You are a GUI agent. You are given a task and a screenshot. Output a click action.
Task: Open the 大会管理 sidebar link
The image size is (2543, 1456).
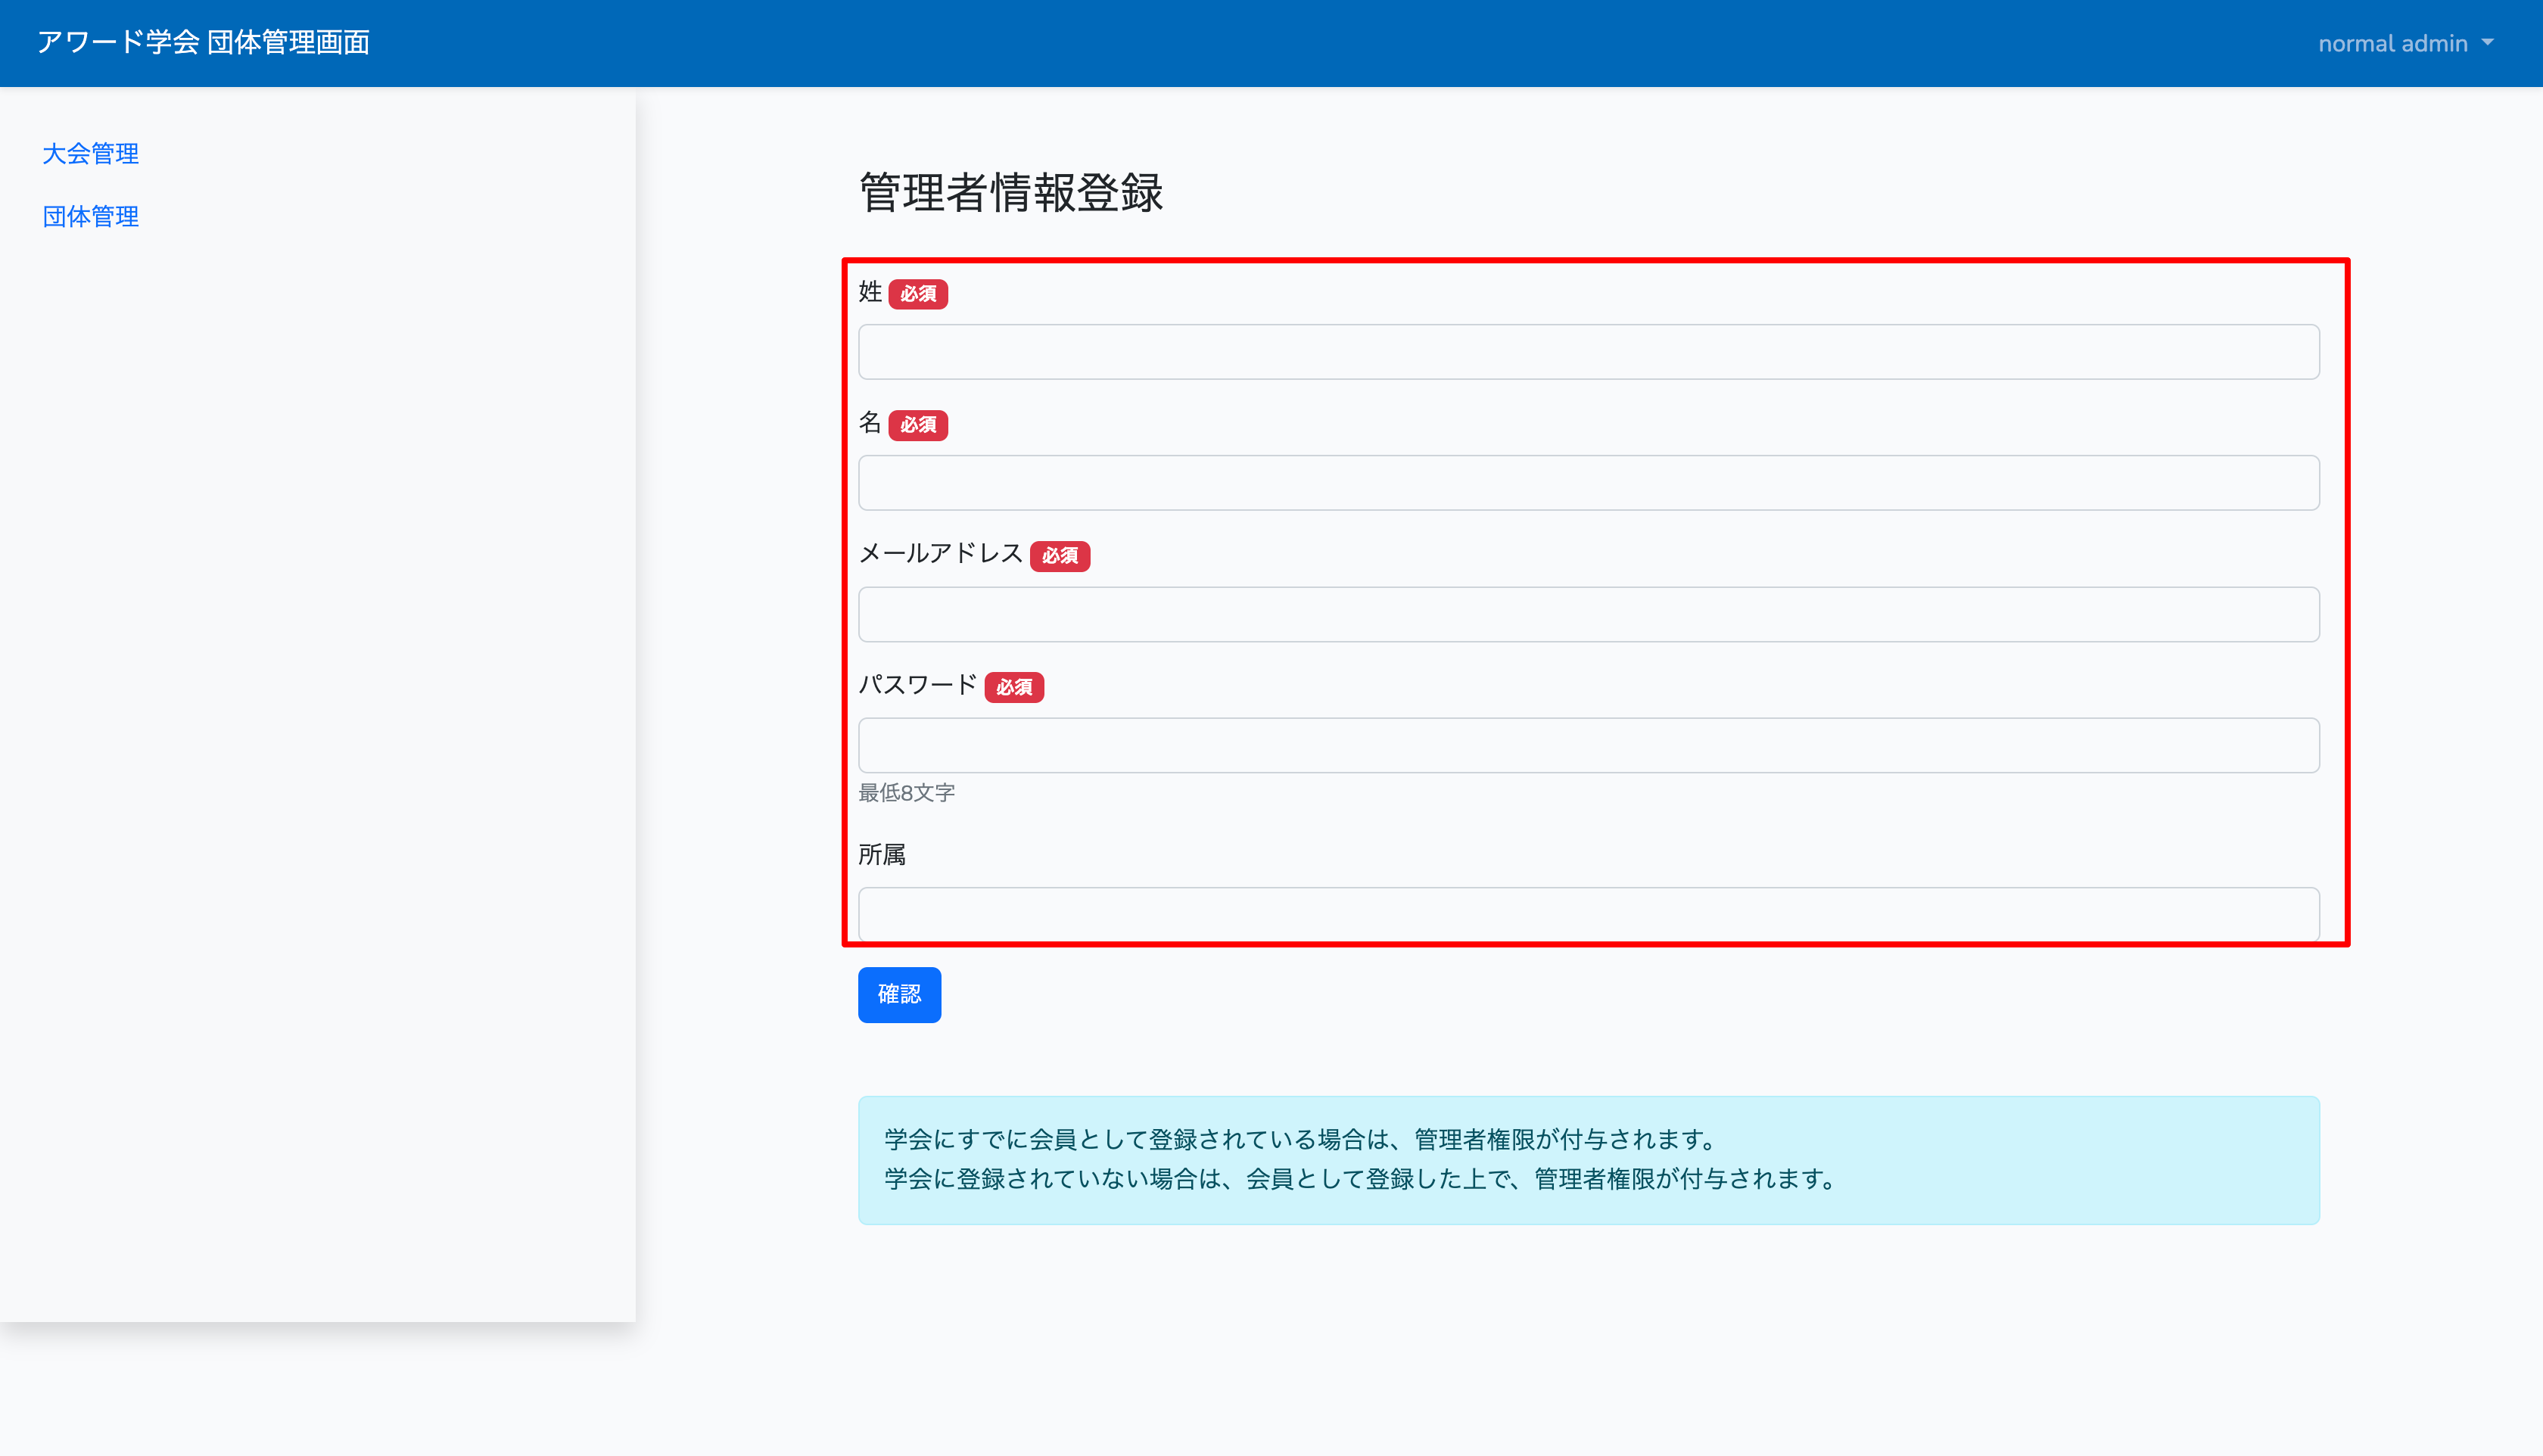point(90,153)
